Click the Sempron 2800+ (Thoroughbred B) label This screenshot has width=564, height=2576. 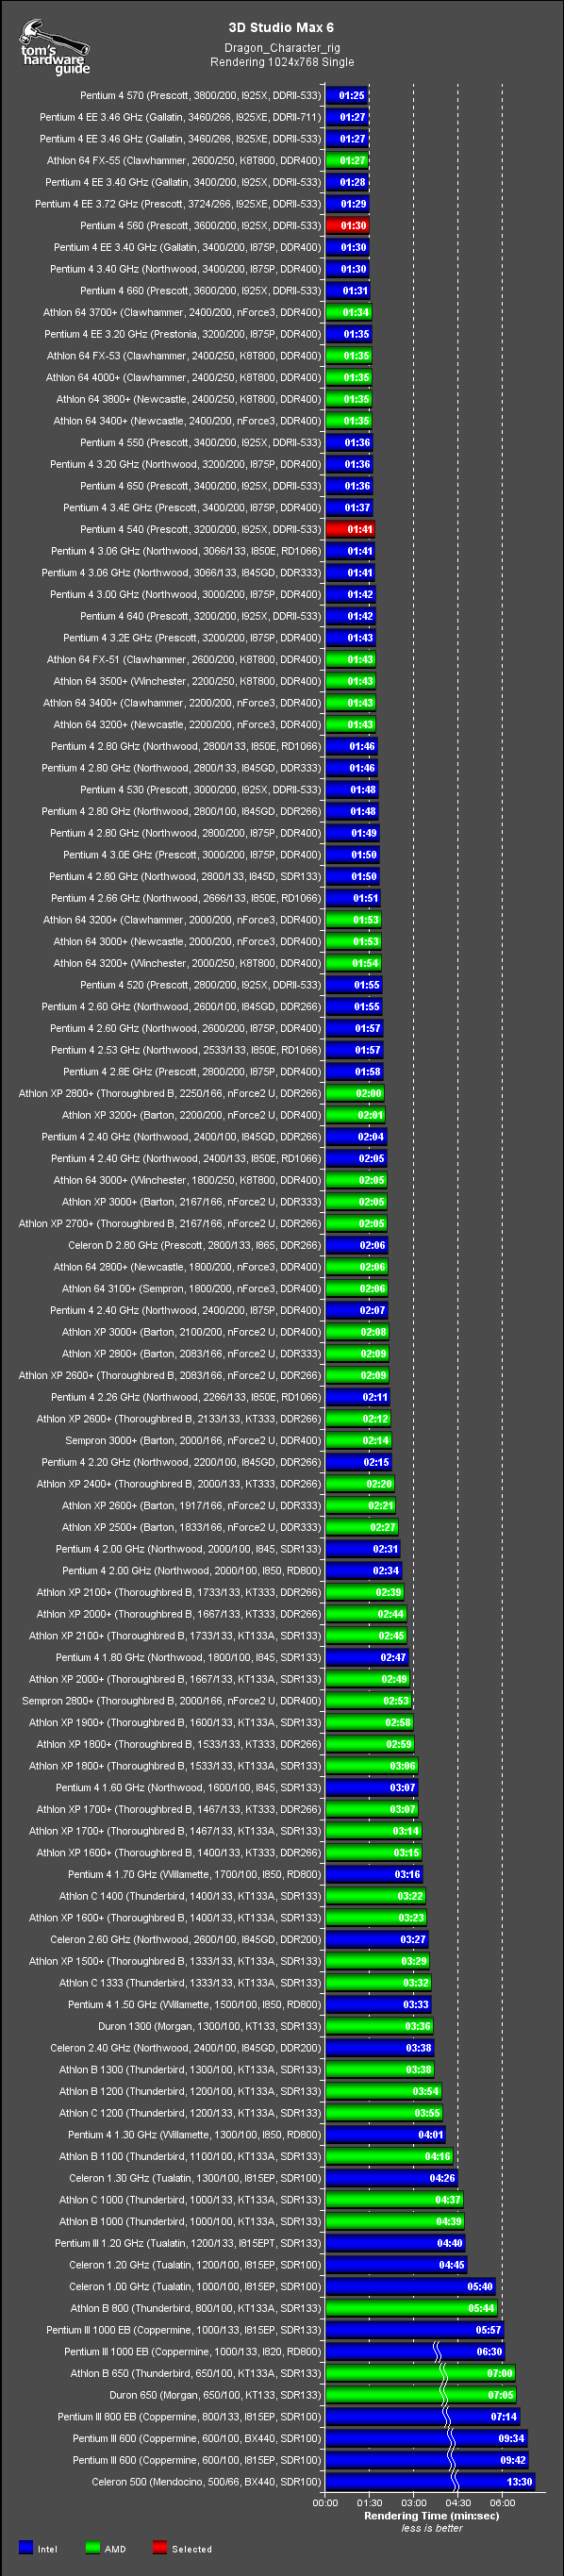pyautogui.click(x=172, y=1701)
